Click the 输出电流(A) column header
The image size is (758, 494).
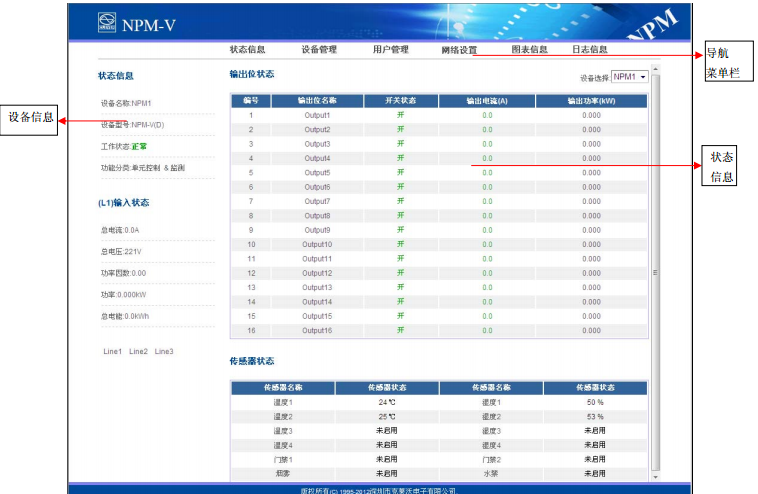(487, 101)
